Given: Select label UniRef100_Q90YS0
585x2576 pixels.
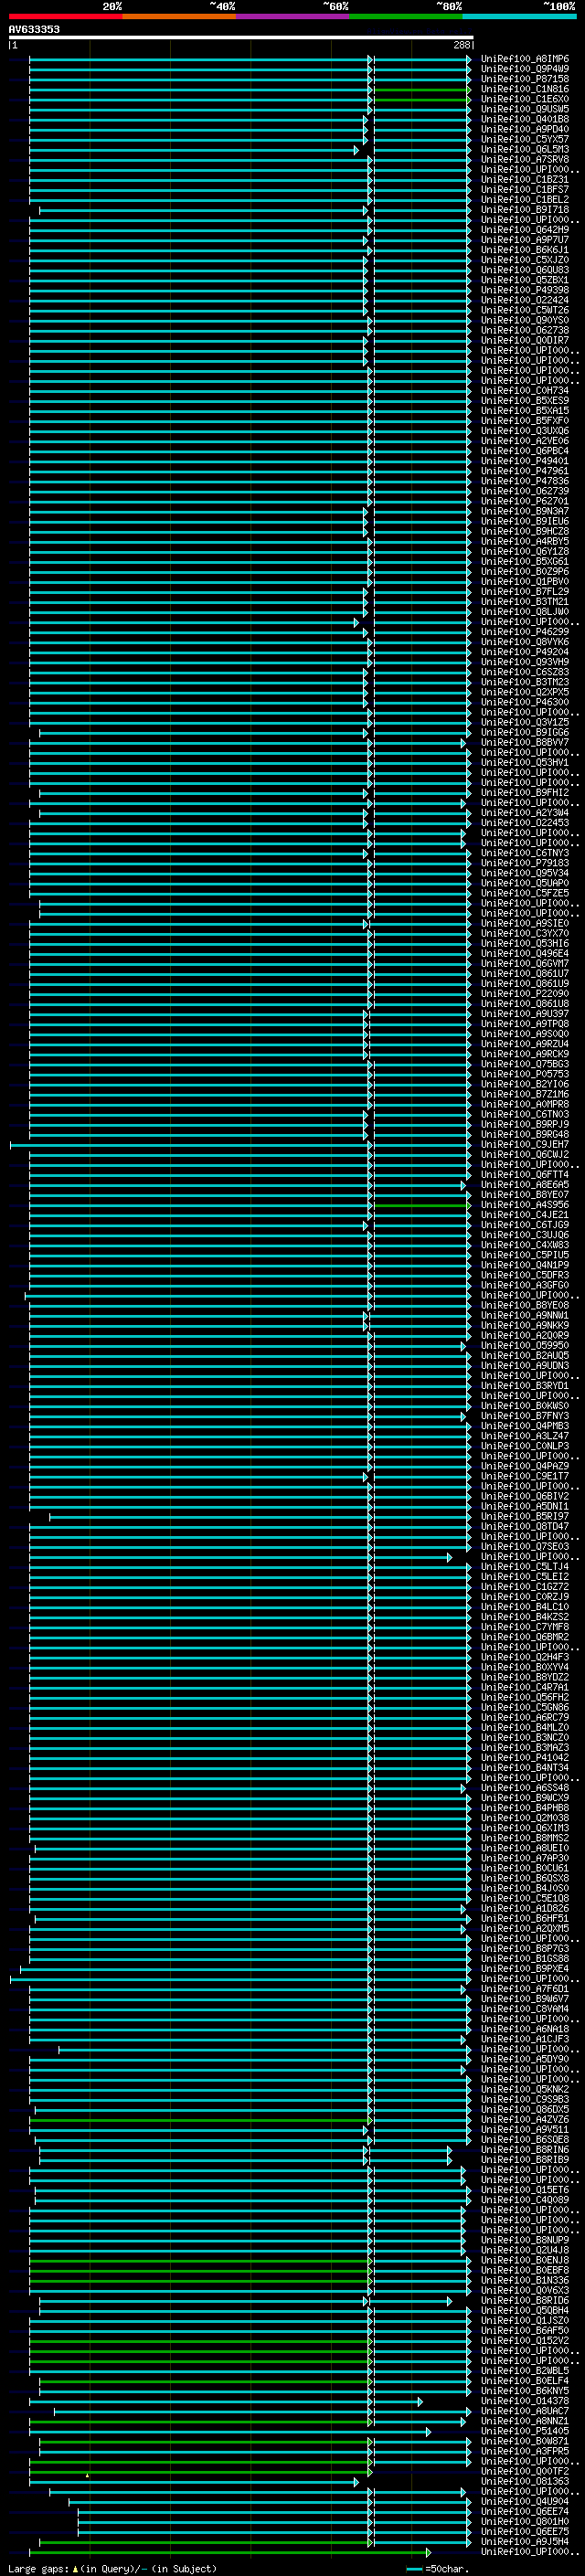Looking at the screenshot, I should click(x=525, y=321).
